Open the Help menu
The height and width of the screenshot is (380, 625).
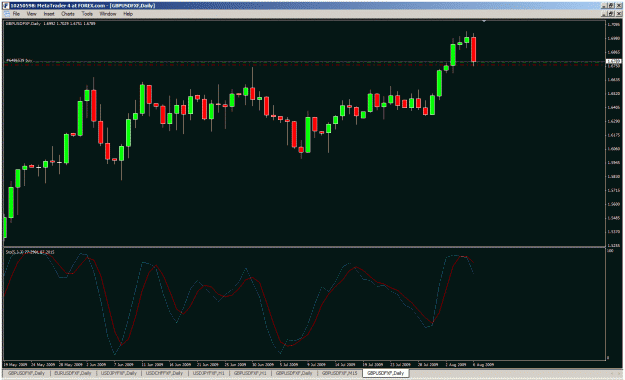coord(128,14)
